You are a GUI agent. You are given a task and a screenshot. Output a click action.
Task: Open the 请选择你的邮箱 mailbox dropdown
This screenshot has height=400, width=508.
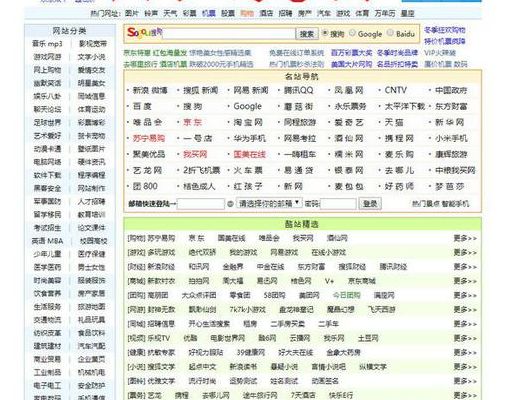pyautogui.click(x=269, y=203)
